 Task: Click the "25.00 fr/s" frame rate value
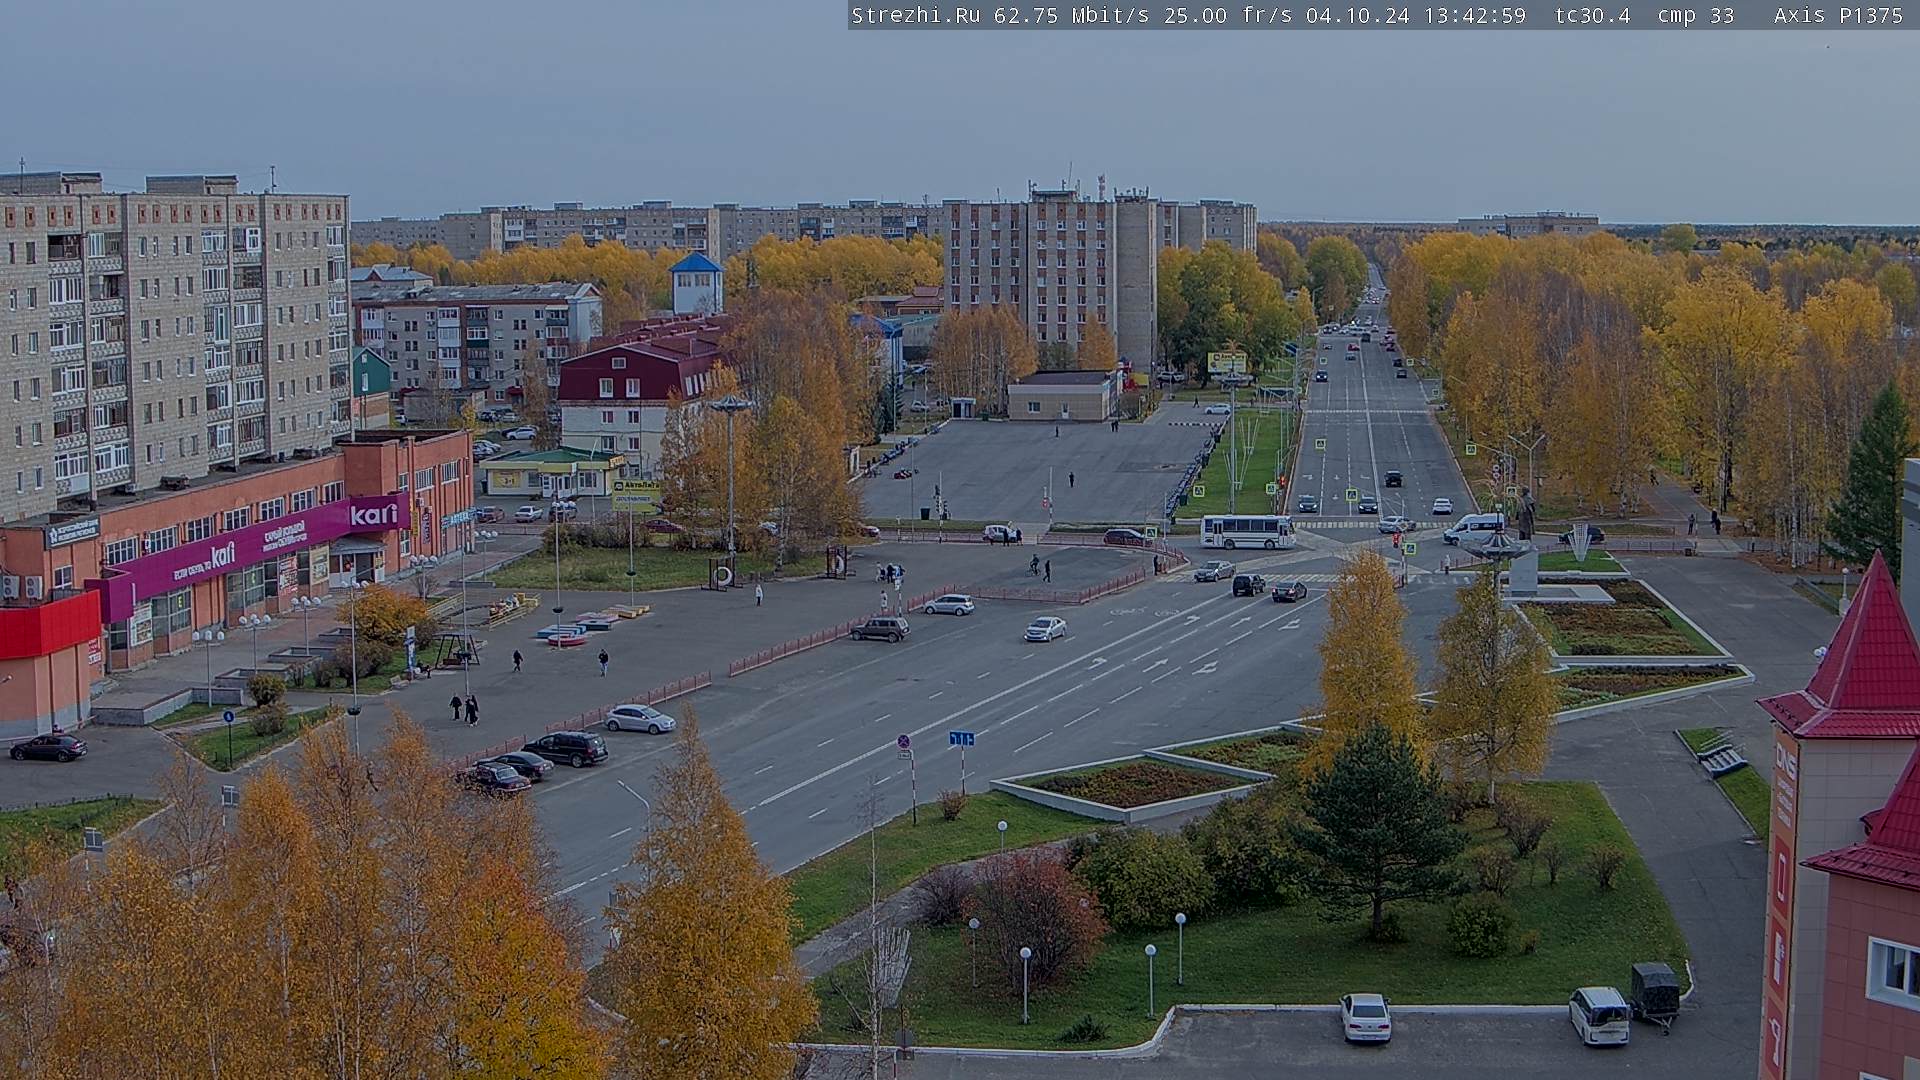click(x=1228, y=15)
